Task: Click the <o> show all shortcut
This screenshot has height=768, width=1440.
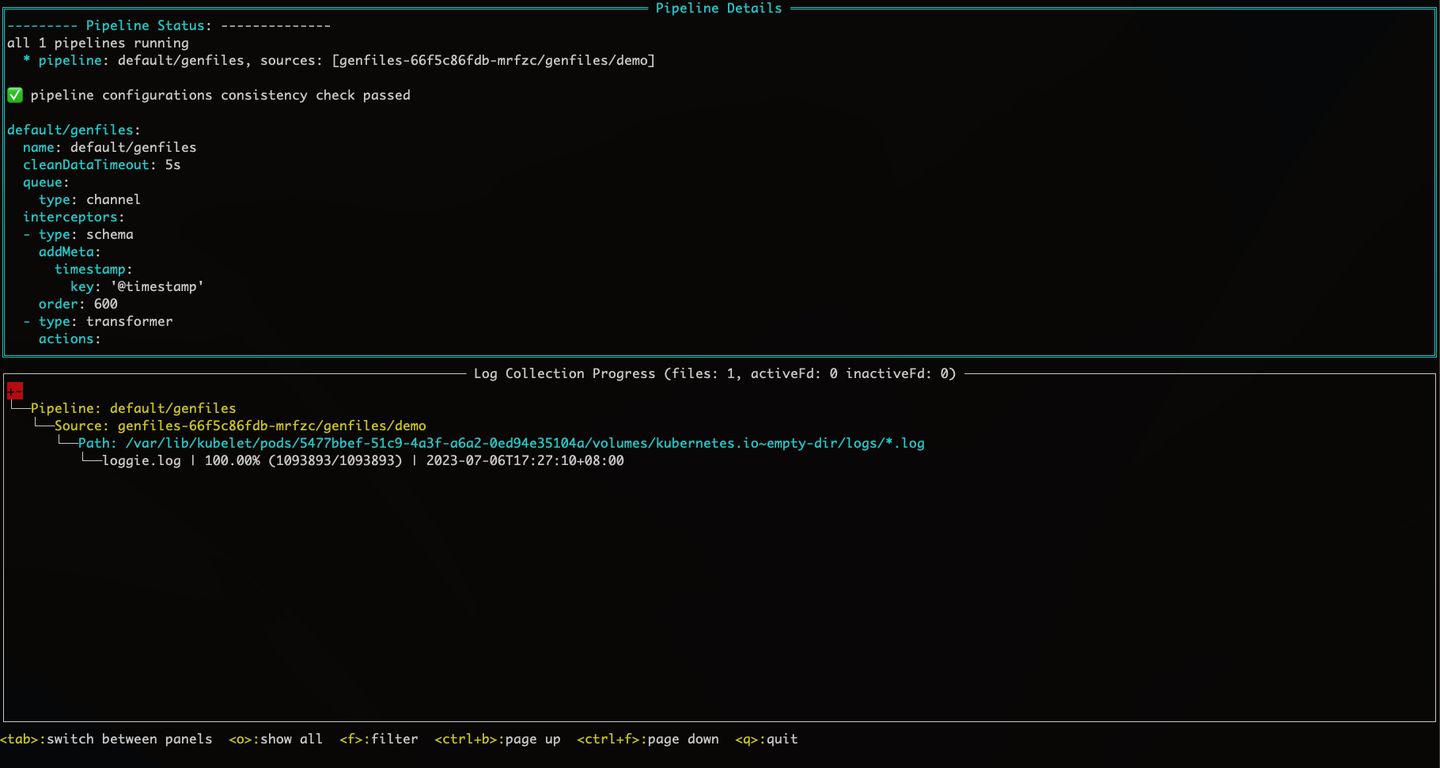Action: pyautogui.click(x=275, y=739)
